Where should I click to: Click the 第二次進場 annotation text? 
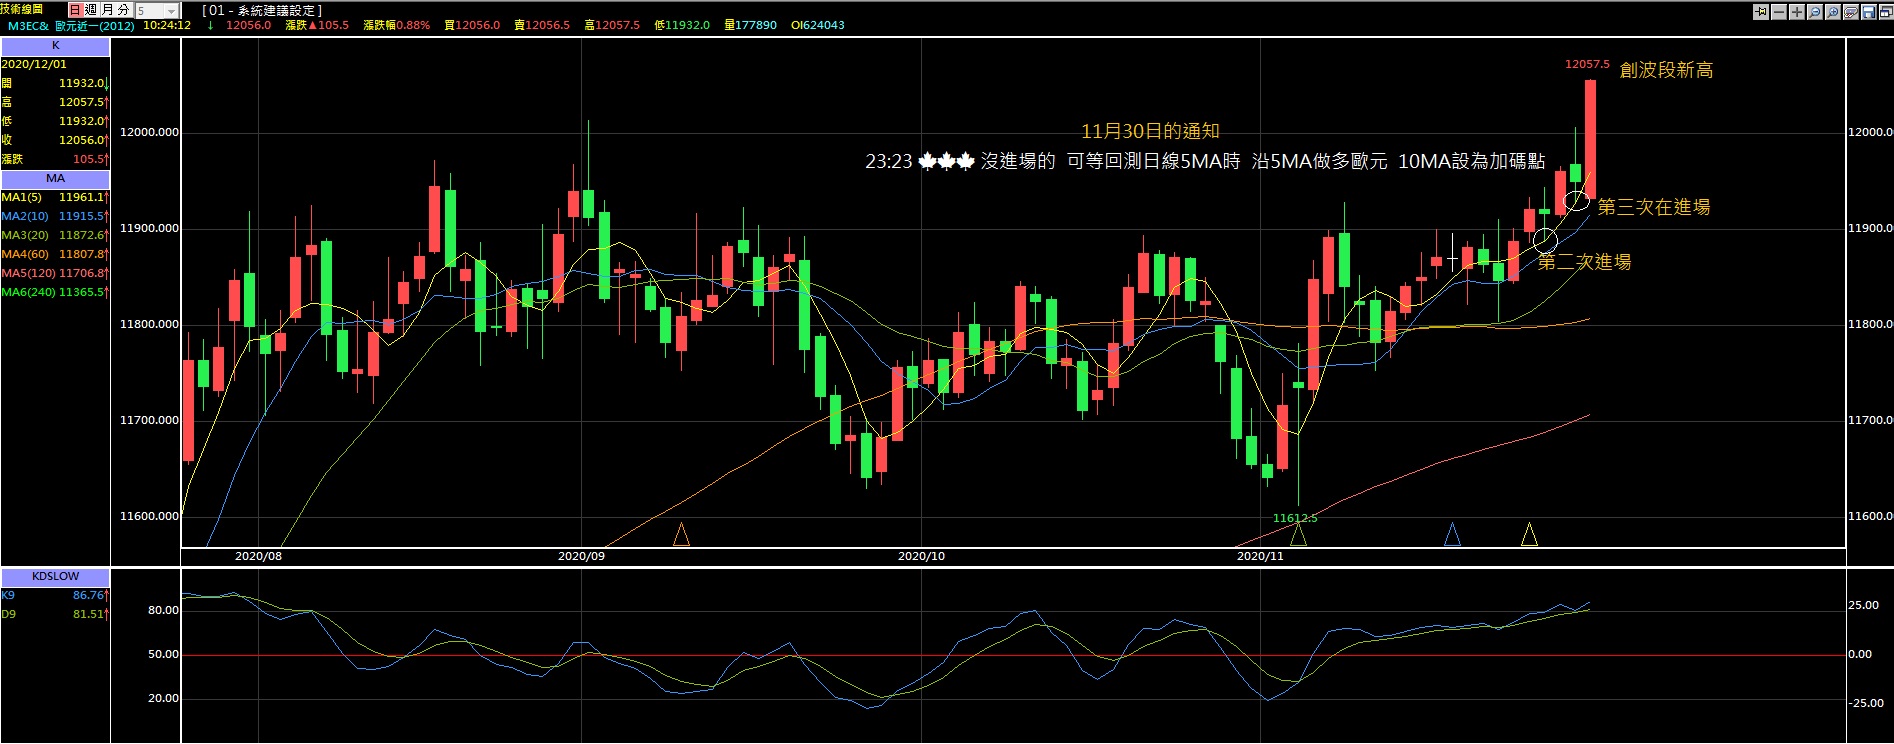(1584, 262)
